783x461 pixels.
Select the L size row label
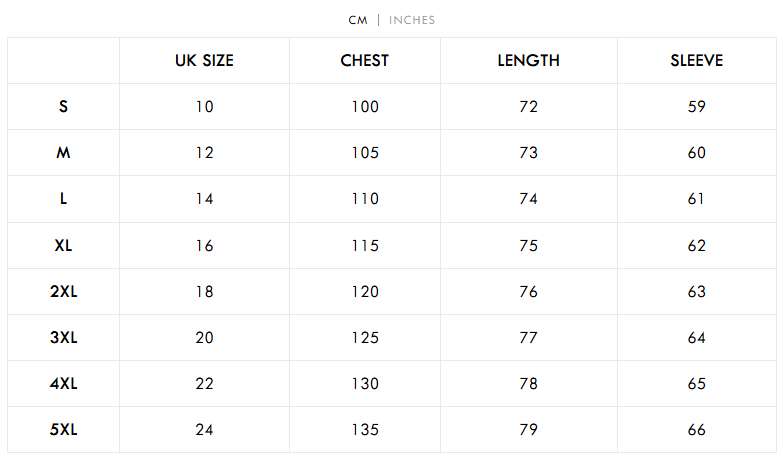click(64, 199)
